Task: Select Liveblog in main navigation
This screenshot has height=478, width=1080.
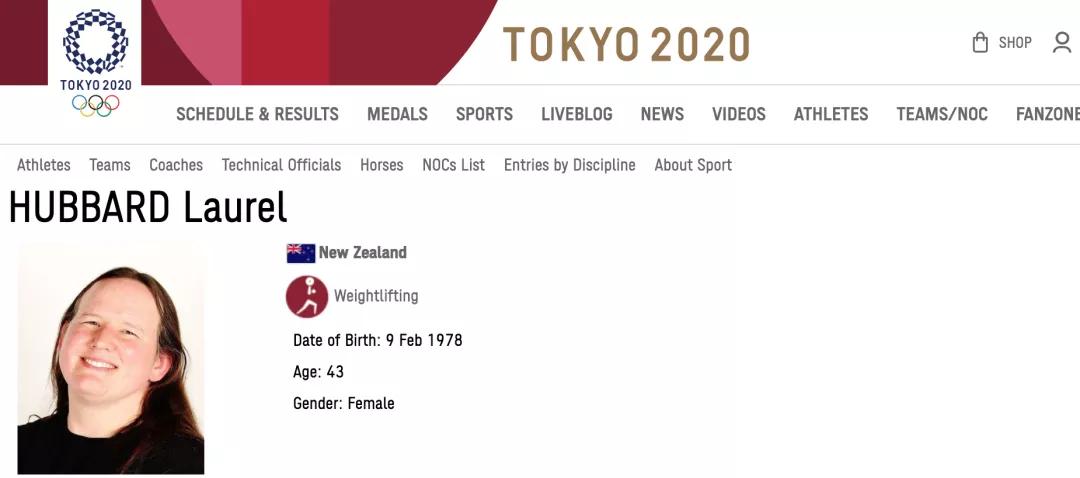Action: pyautogui.click(x=577, y=114)
